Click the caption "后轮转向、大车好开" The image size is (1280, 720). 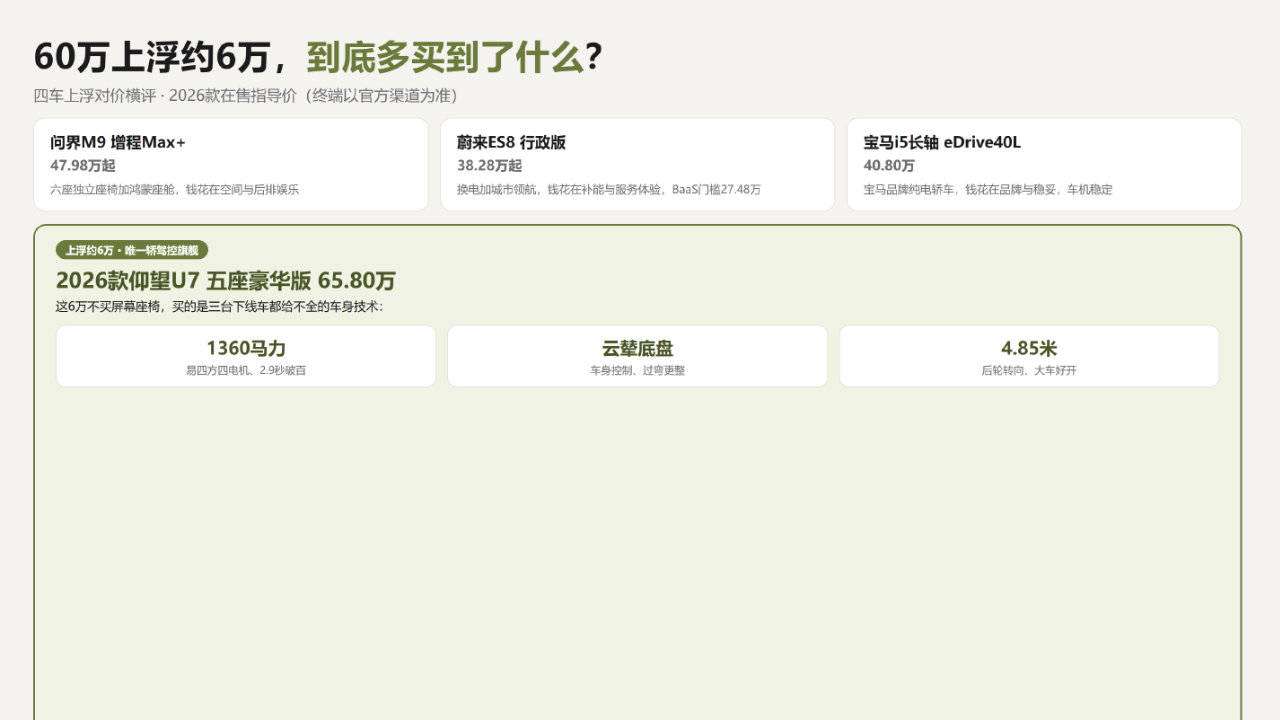(x=1029, y=370)
